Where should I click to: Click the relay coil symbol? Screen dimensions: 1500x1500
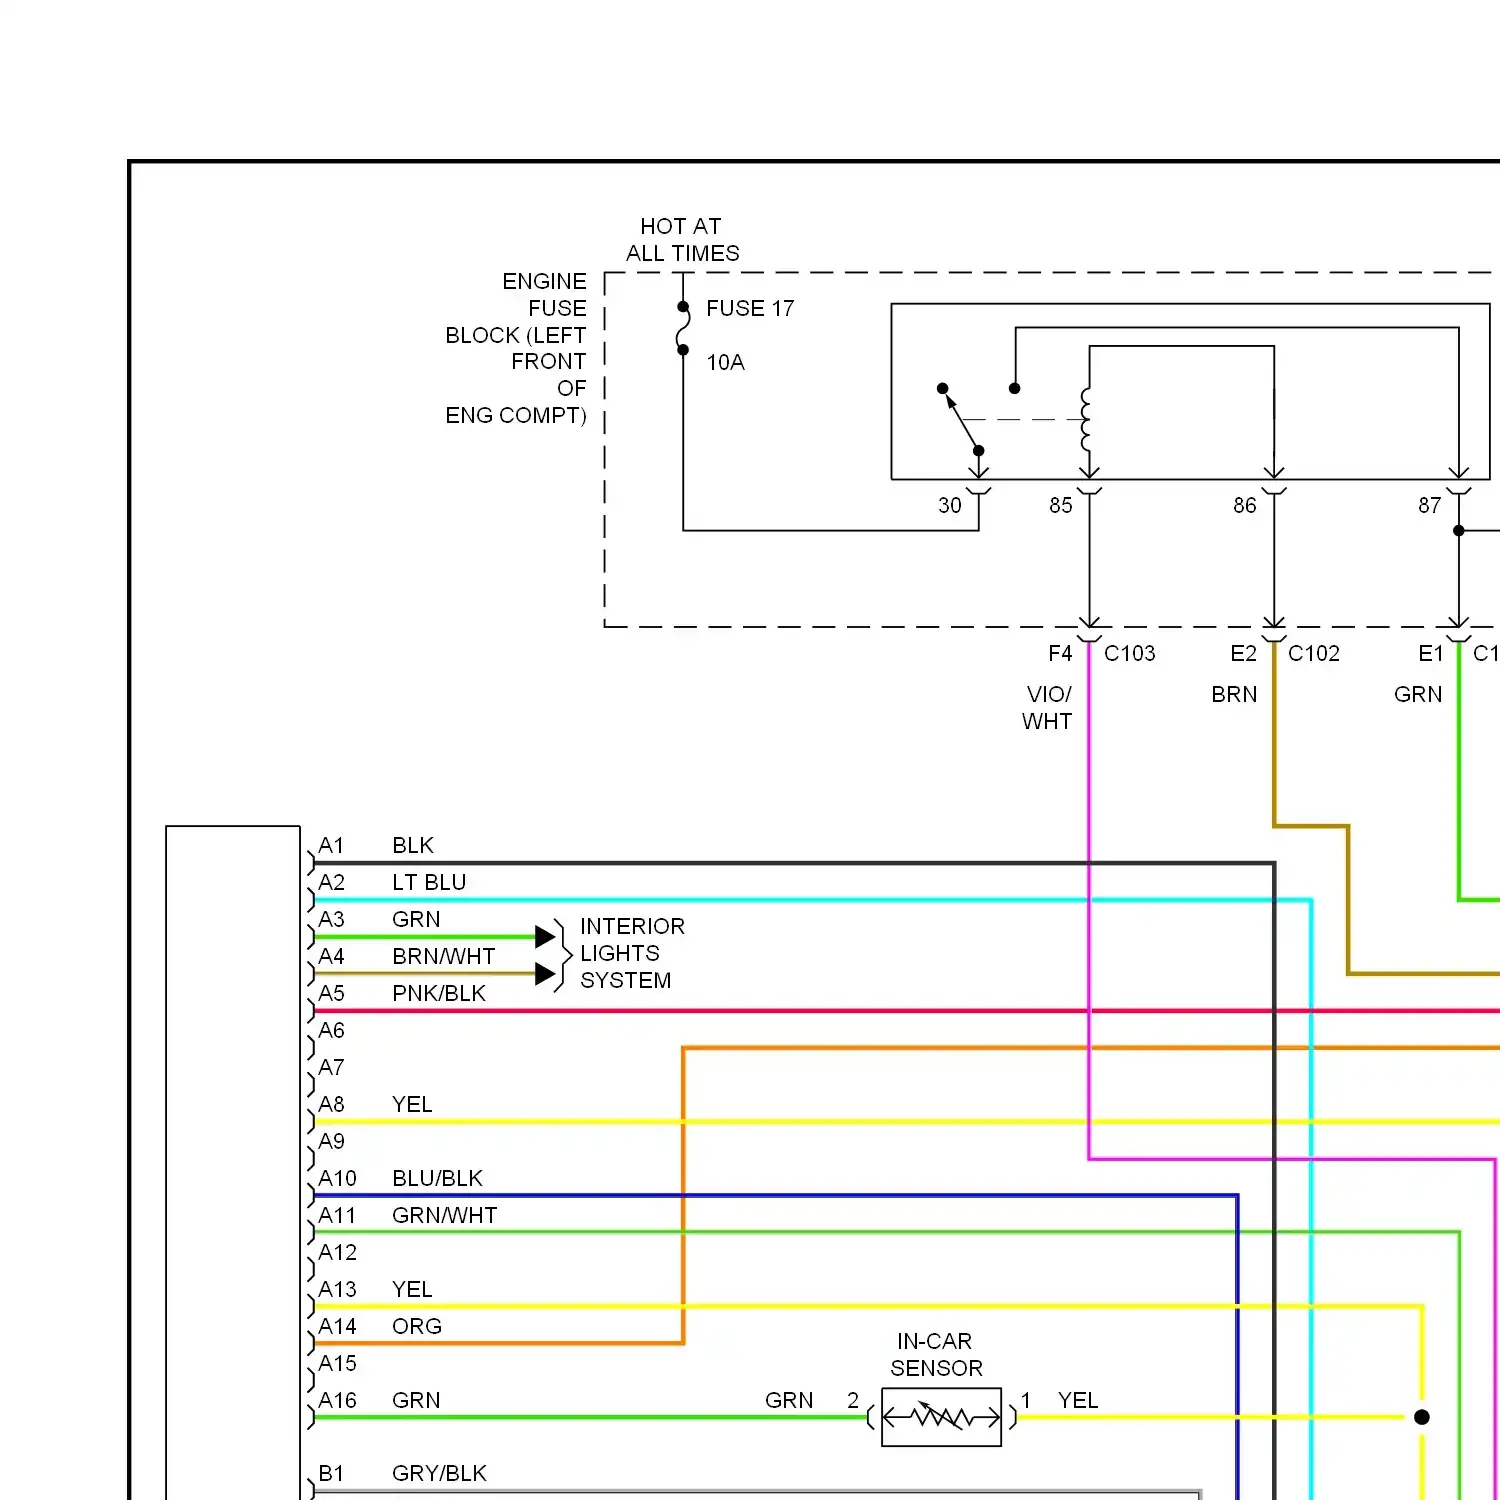[x=1087, y=420]
